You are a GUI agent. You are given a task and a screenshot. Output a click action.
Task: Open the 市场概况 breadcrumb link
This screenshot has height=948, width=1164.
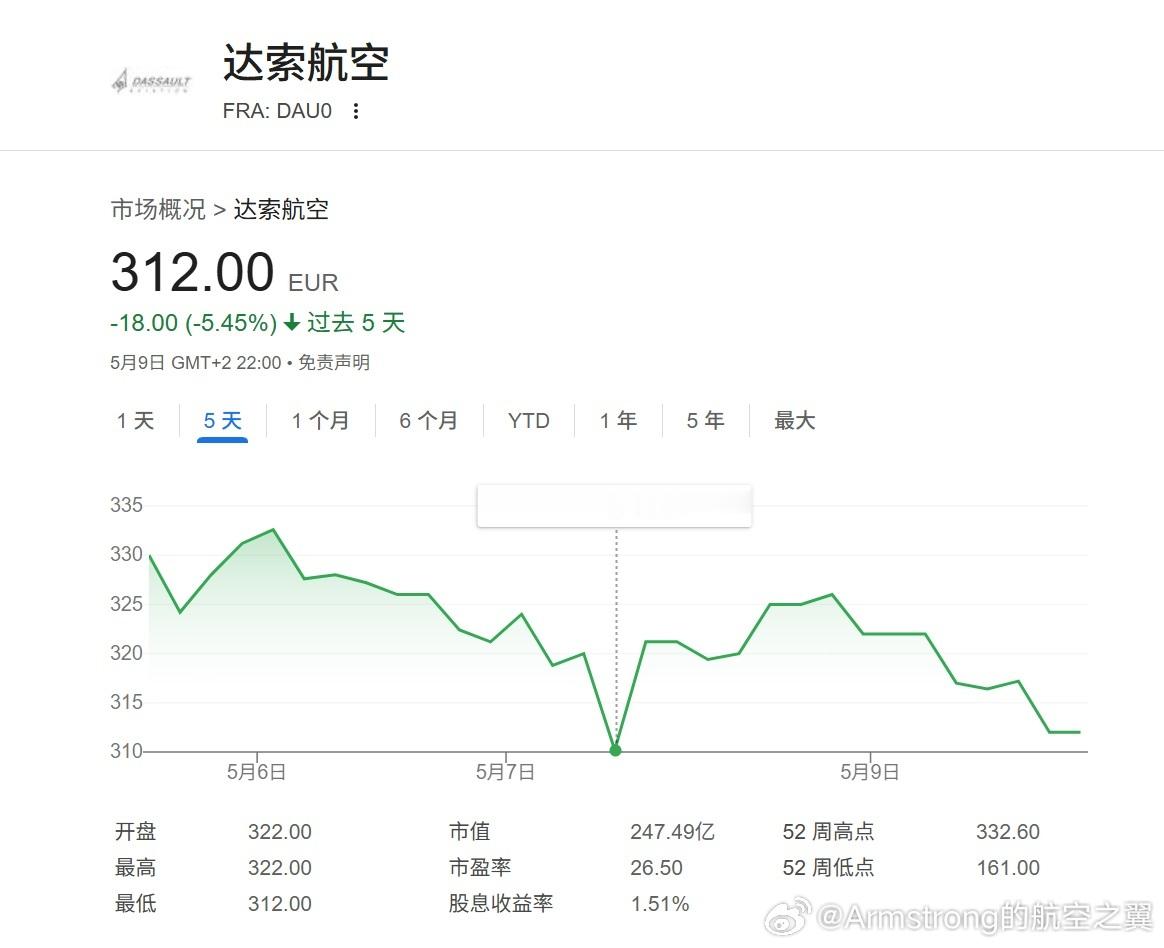[158, 209]
